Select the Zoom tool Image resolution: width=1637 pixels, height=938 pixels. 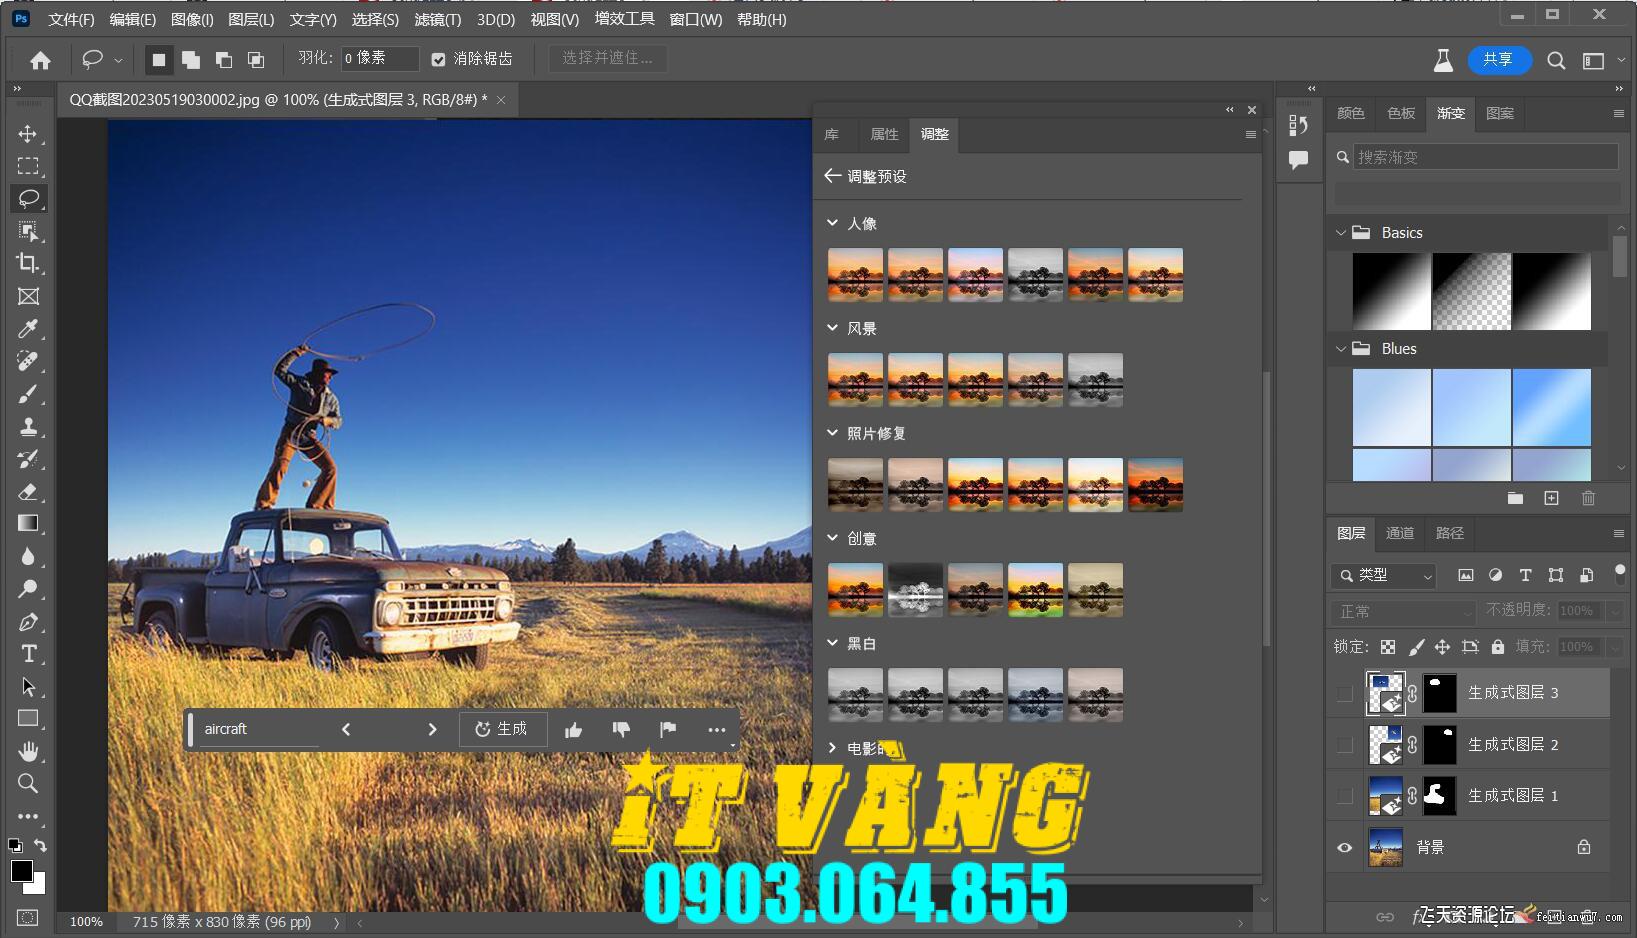28,784
